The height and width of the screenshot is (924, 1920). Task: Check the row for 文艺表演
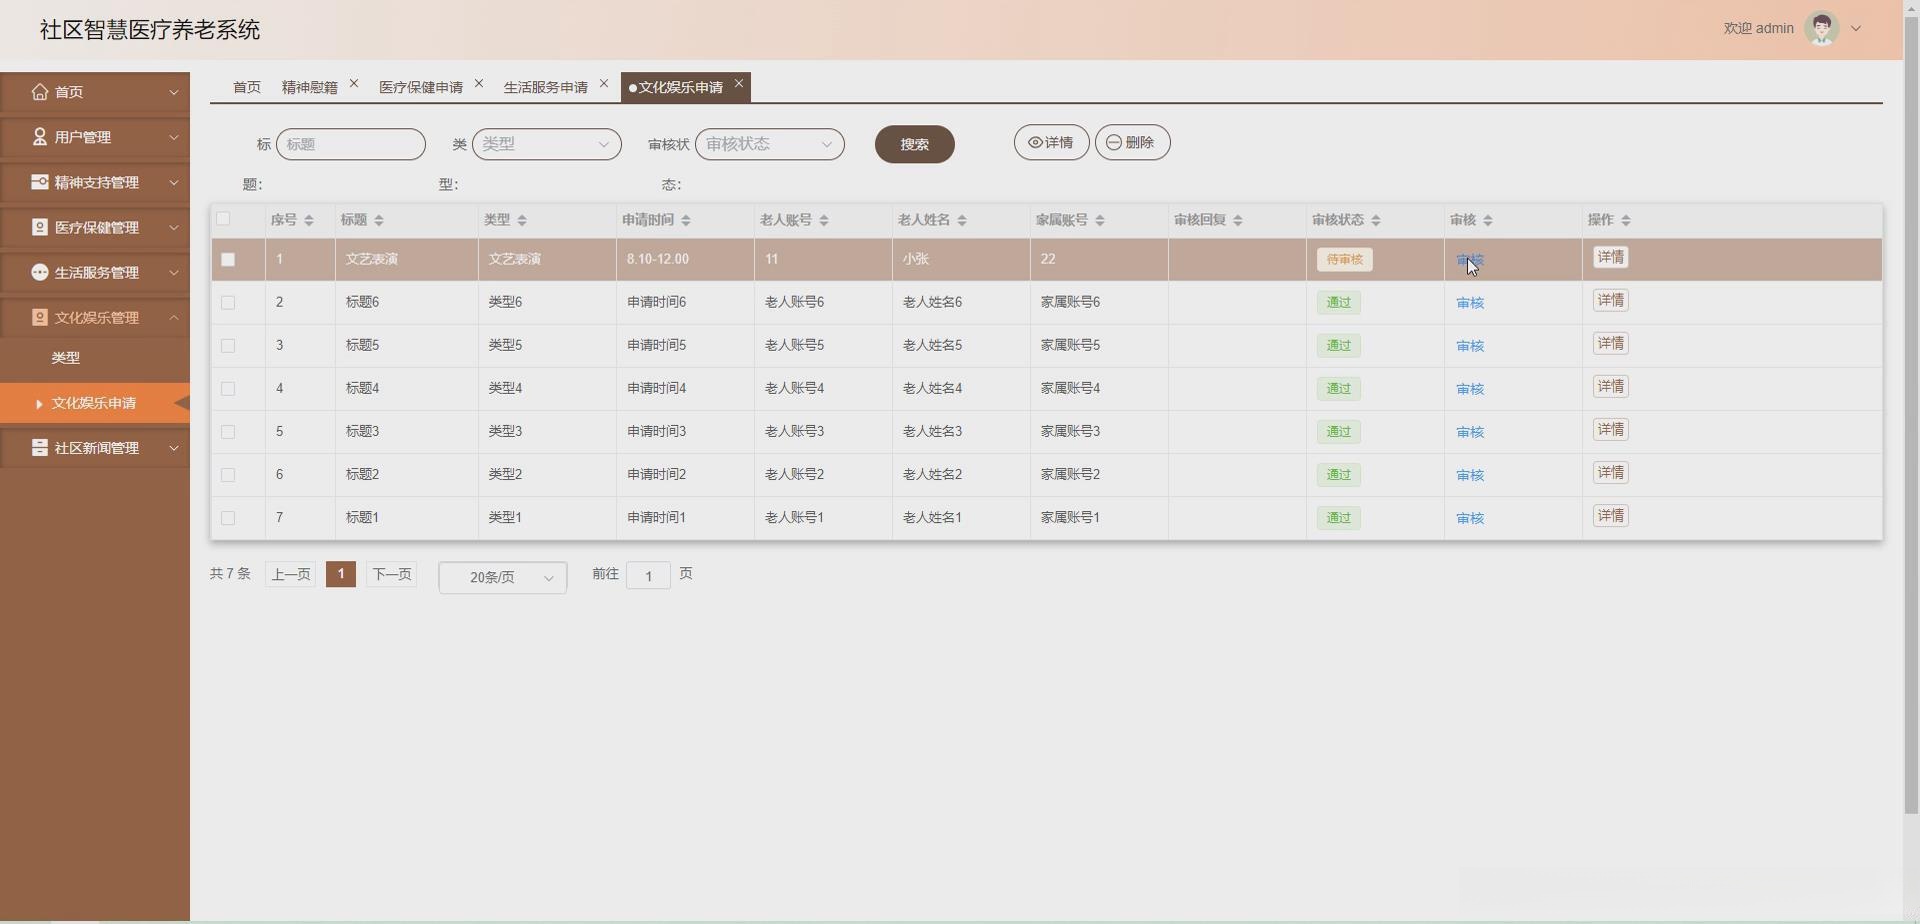coord(228,259)
